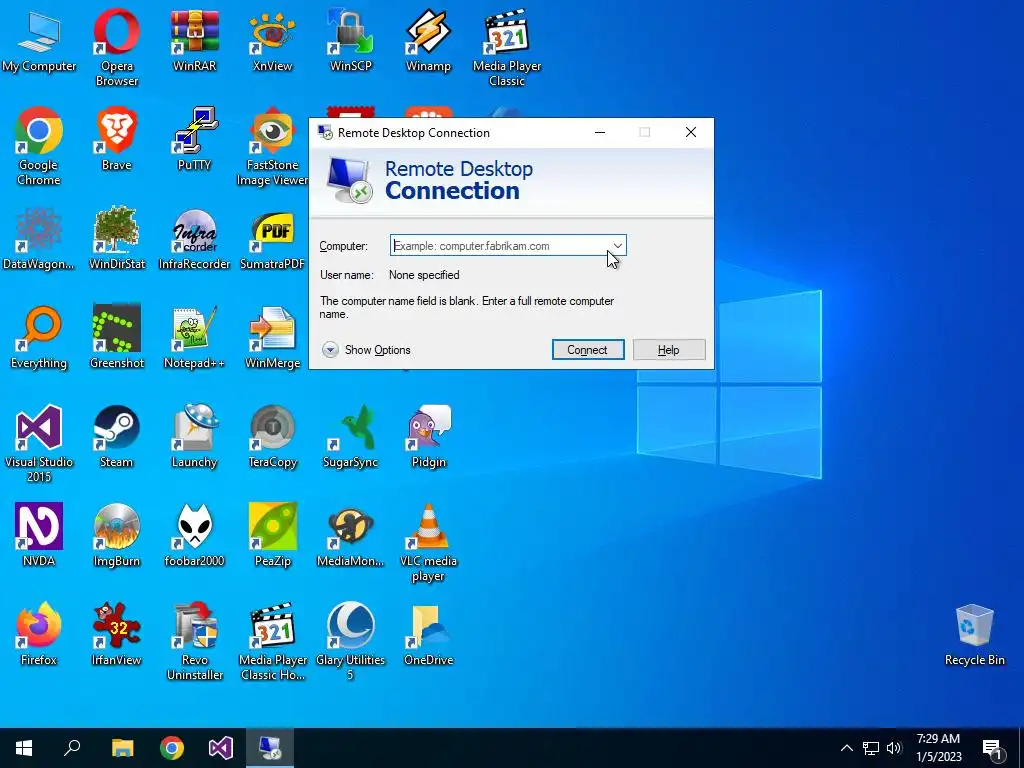Image resolution: width=1024 pixels, height=768 pixels.
Task: Launch Firefox from the desktop
Action: pos(39,635)
